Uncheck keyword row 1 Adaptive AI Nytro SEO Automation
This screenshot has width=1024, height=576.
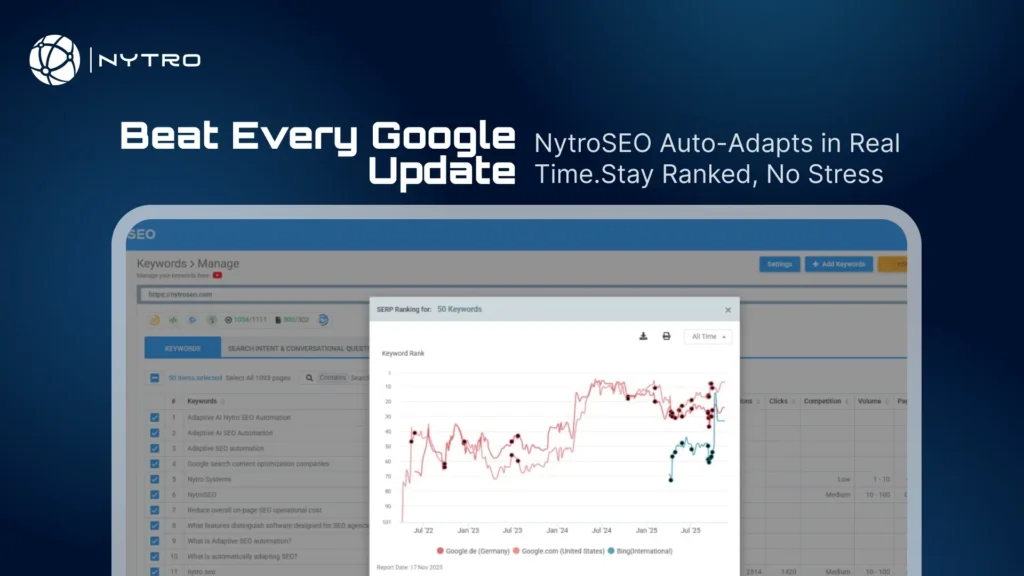pyautogui.click(x=154, y=417)
